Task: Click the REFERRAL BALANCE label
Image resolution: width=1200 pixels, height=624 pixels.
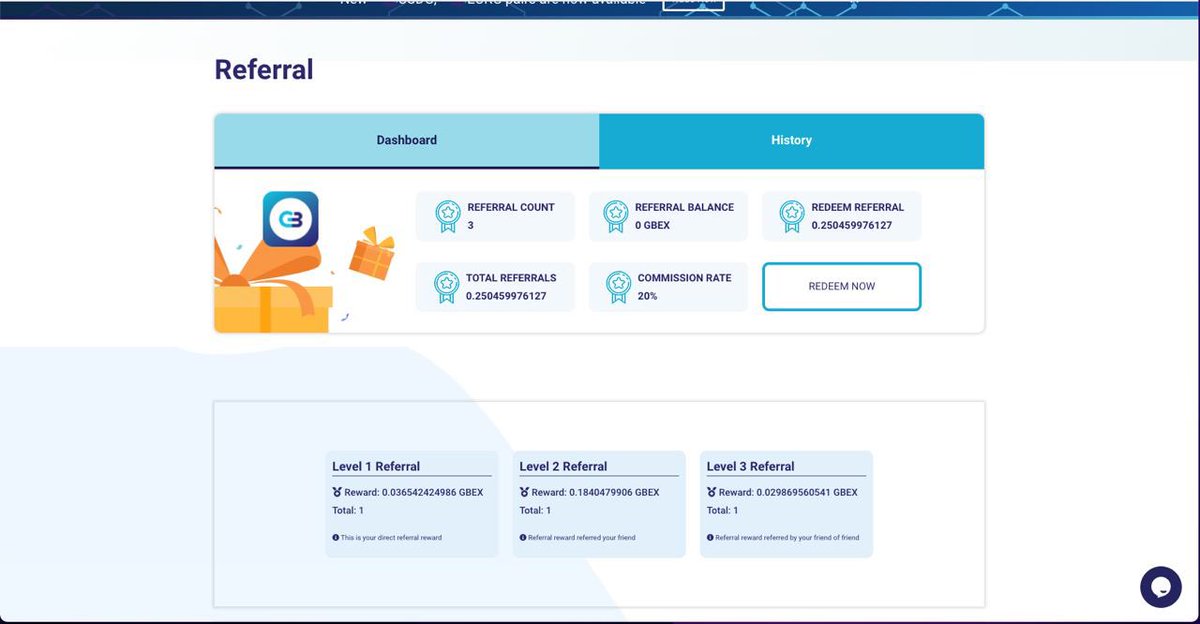Action: coord(684,207)
